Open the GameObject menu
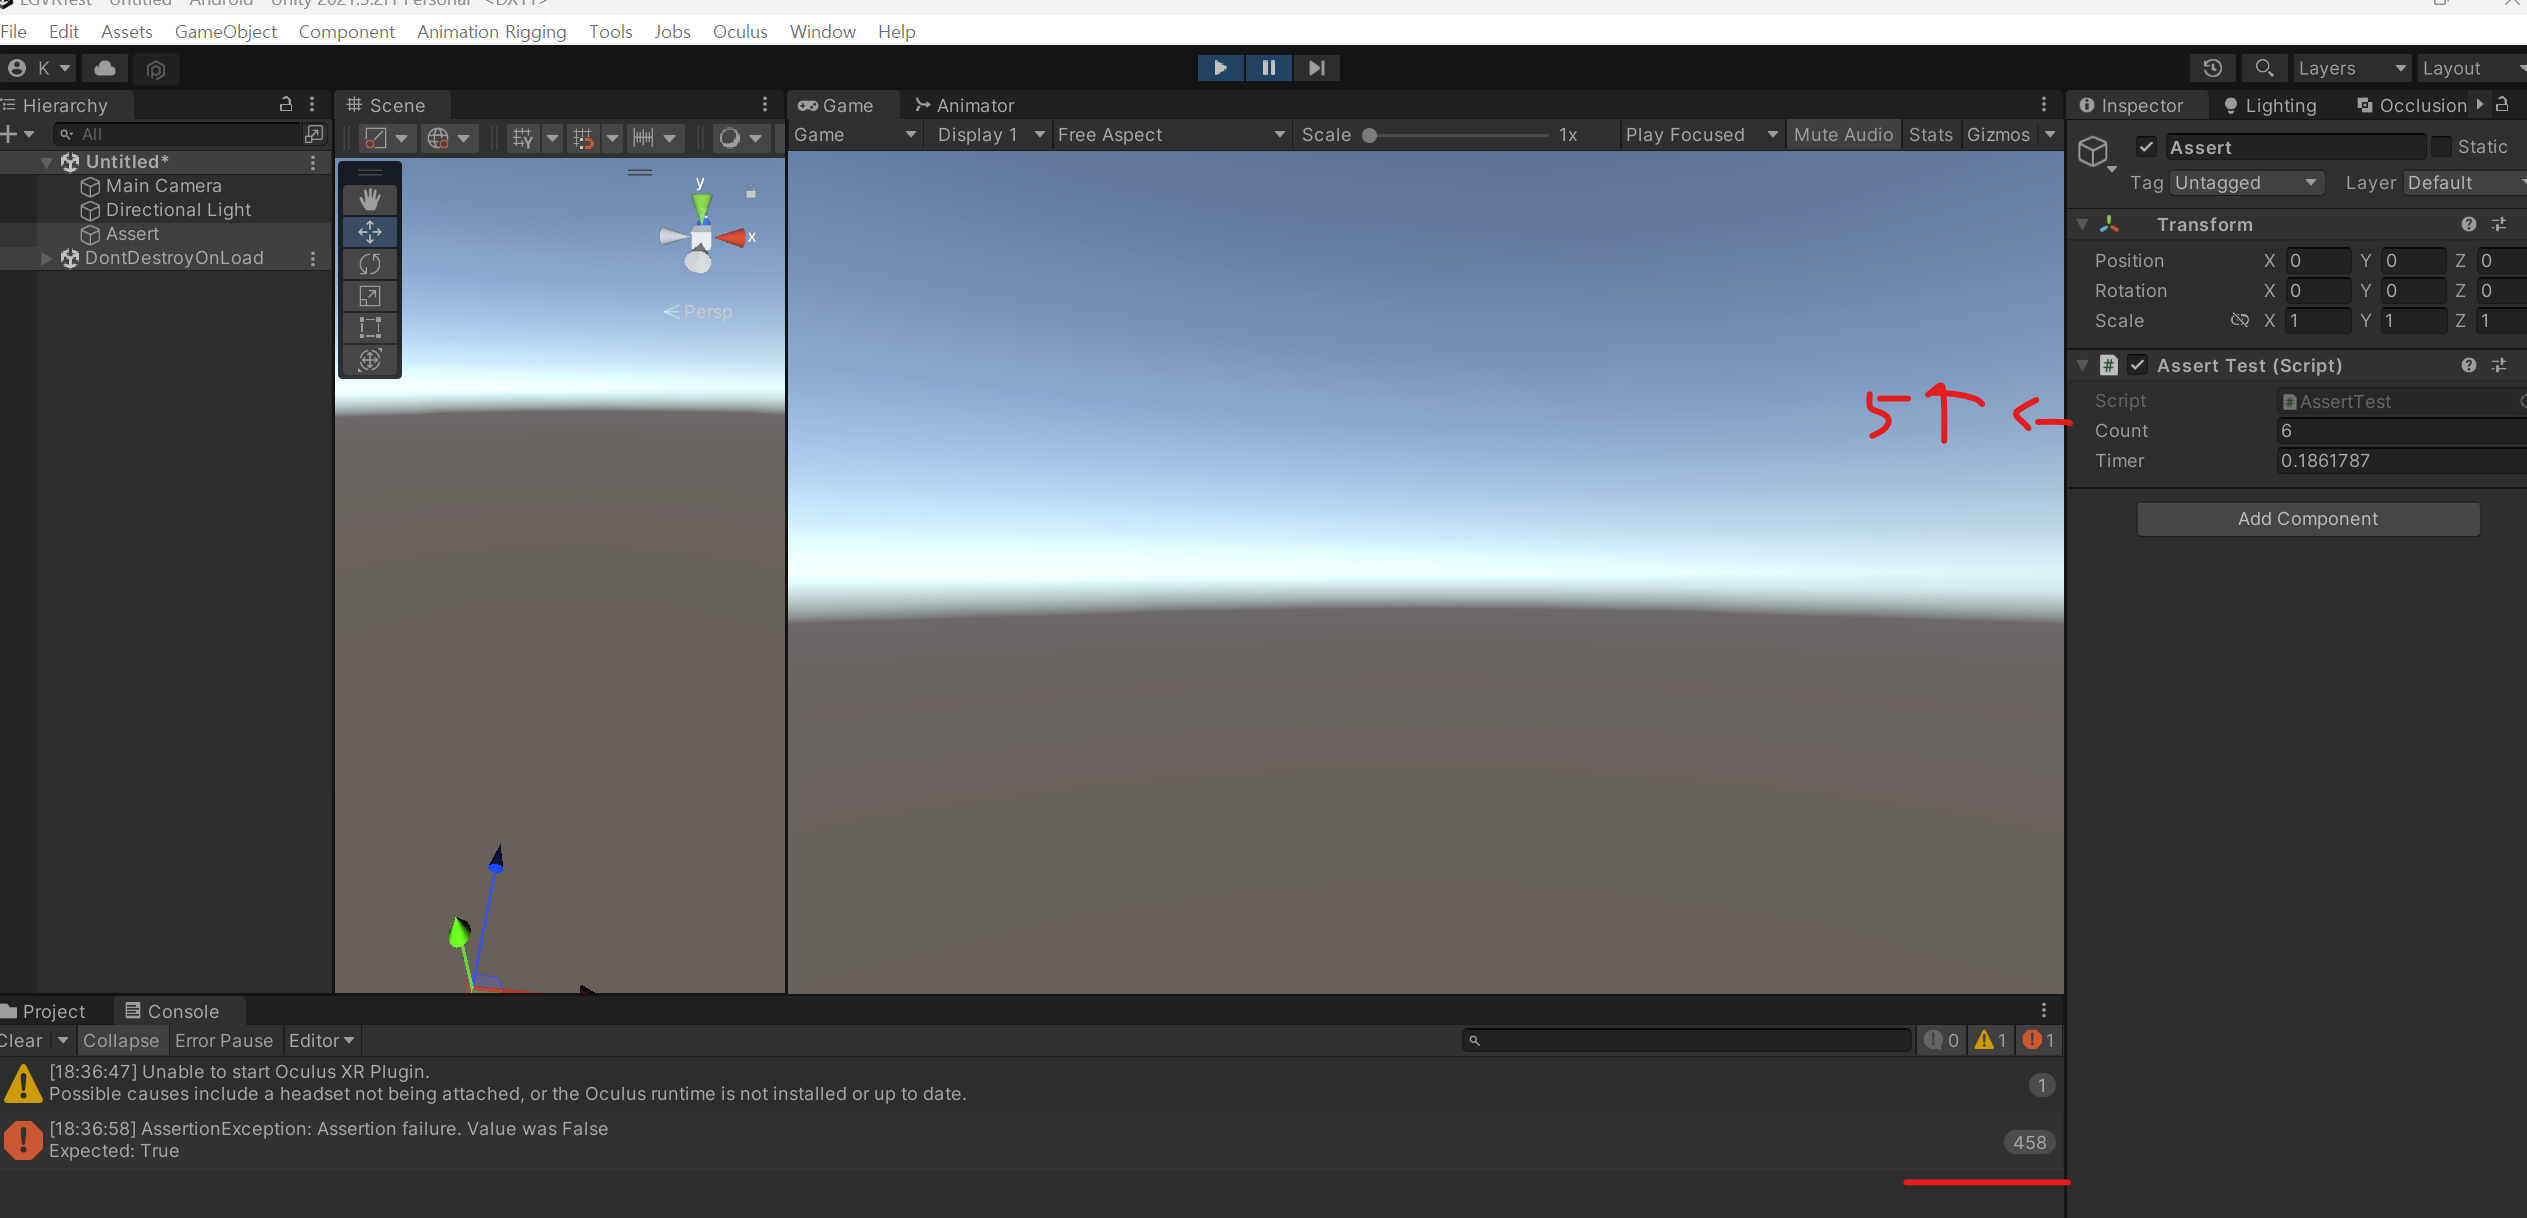This screenshot has width=2527, height=1218. coord(225,32)
